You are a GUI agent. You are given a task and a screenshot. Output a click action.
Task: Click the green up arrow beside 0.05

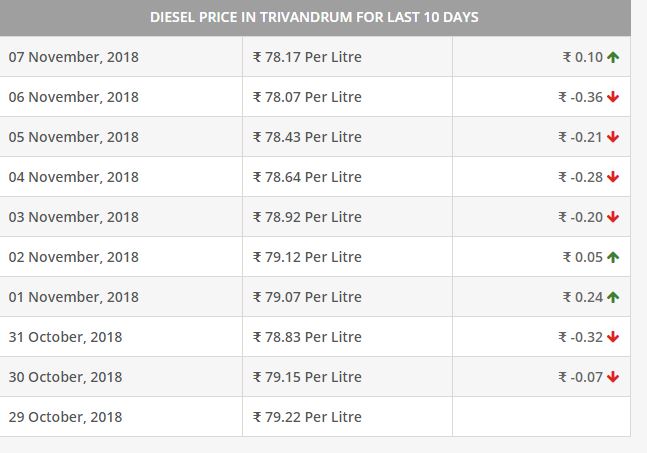[x=613, y=257]
